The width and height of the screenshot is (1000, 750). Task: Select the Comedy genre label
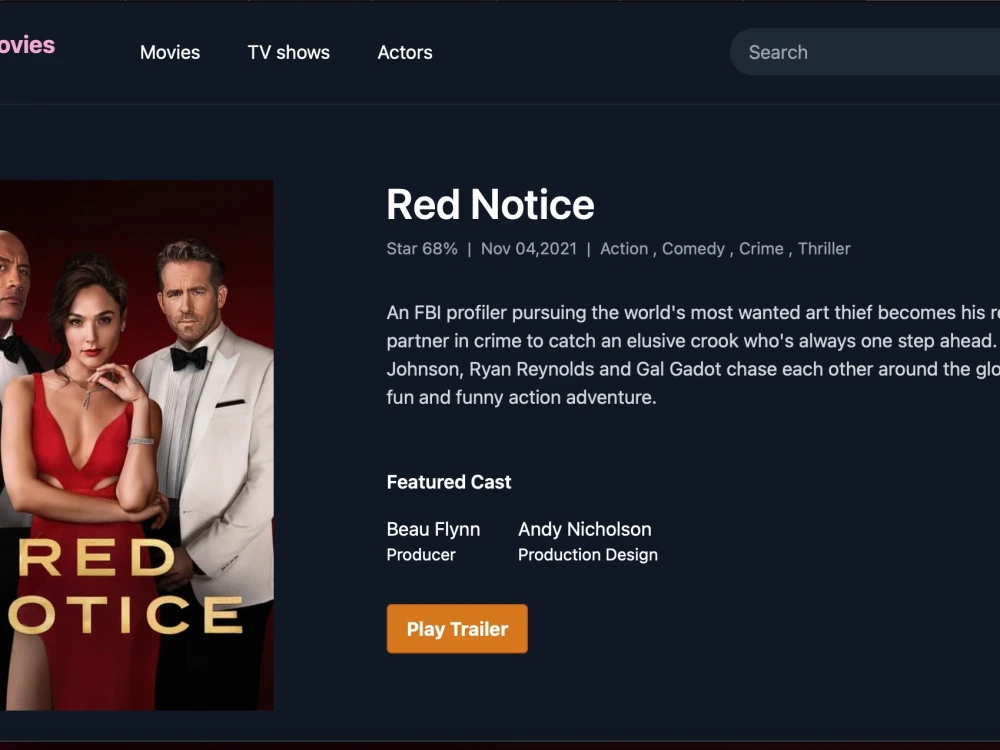pos(693,249)
